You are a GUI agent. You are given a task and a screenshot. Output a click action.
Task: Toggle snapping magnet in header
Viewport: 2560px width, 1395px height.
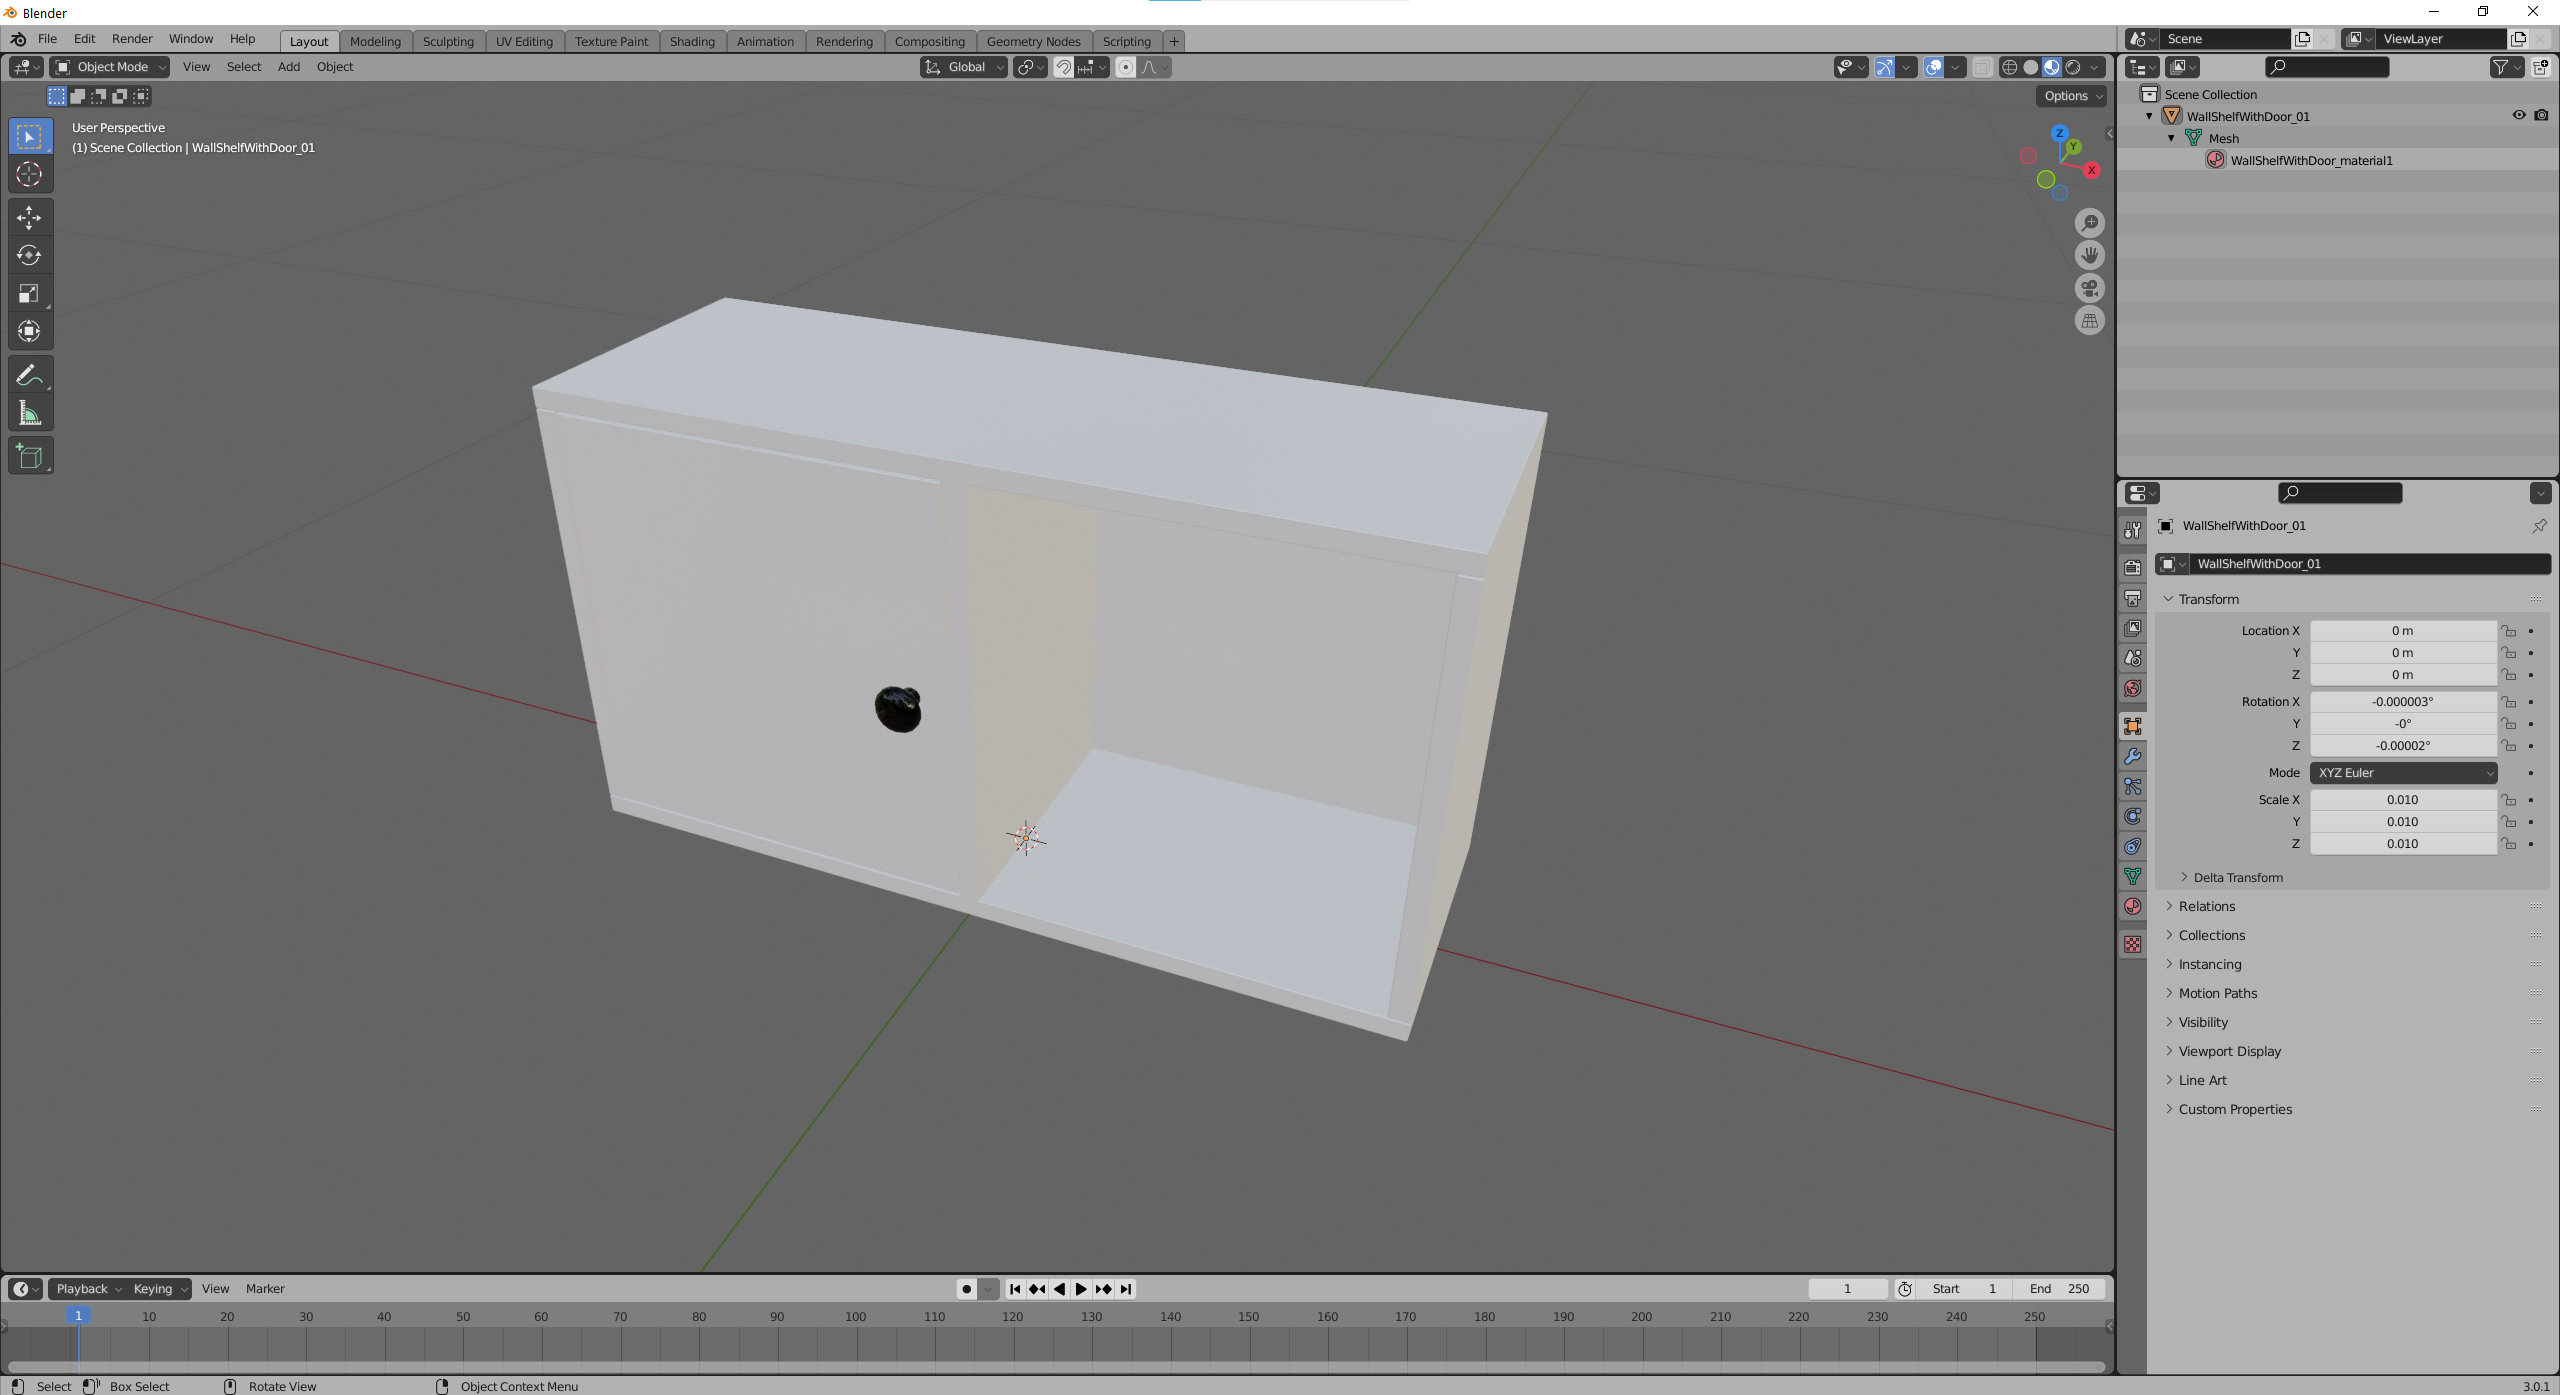[x=1063, y=67]
